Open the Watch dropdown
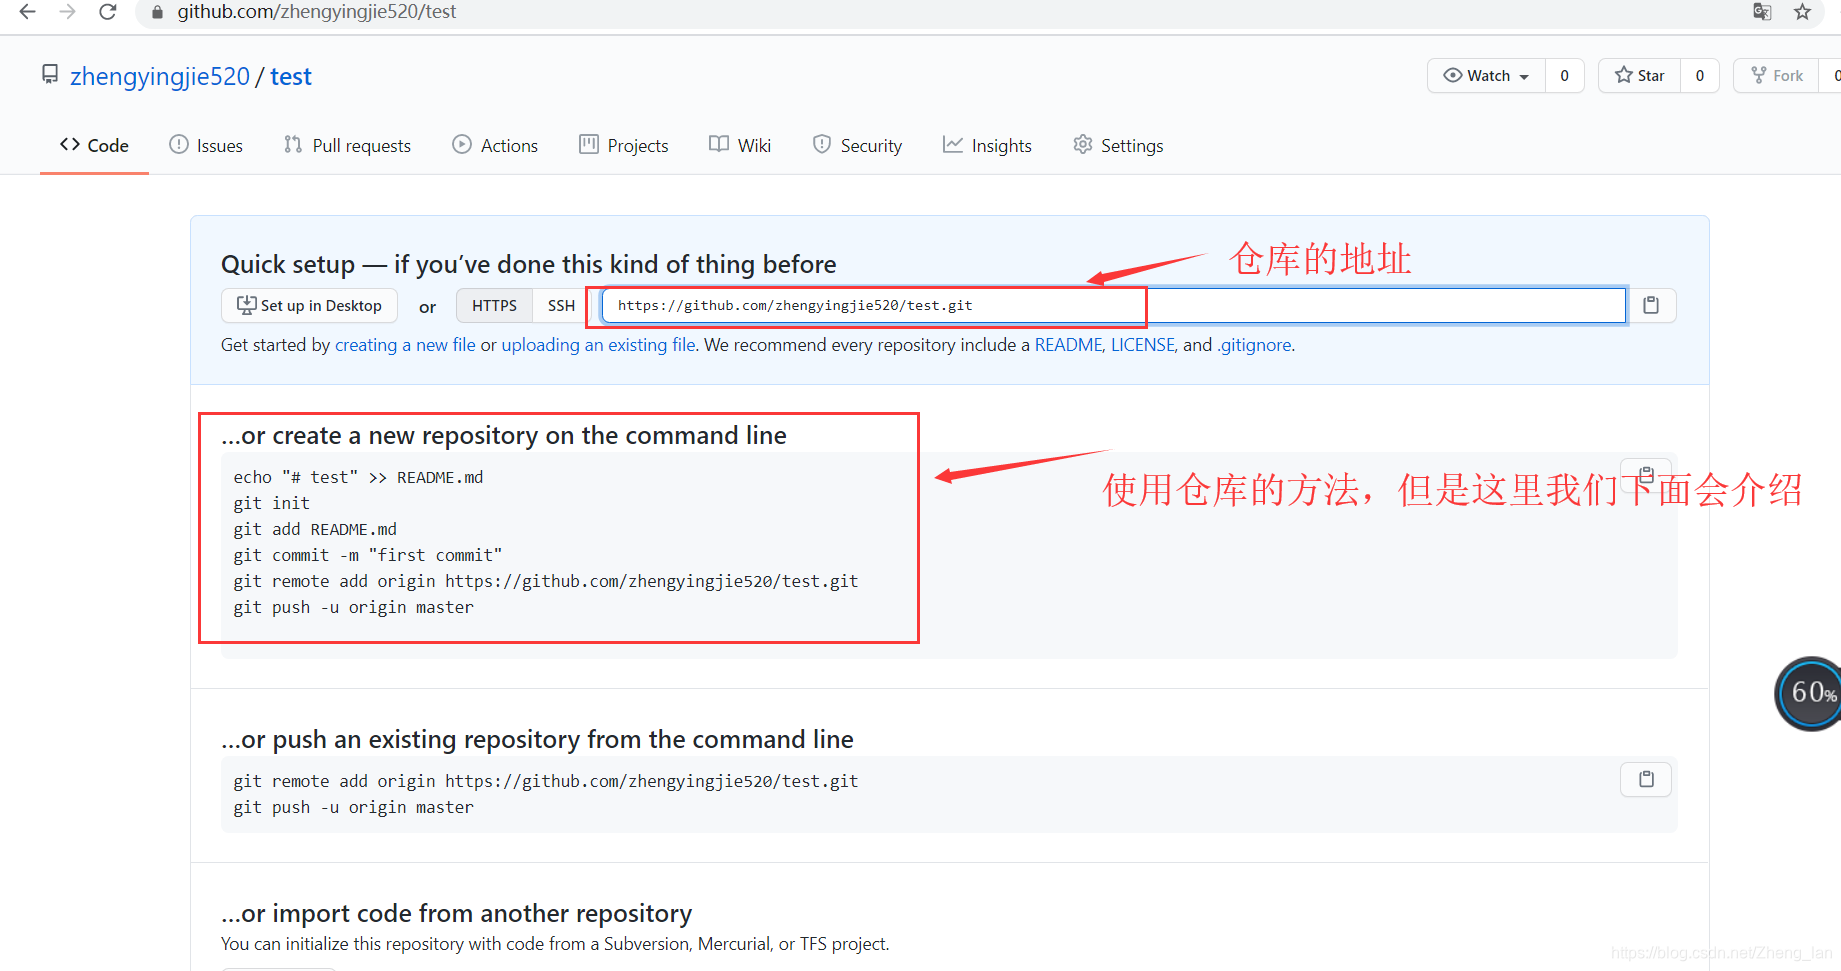The image size is (1841, 971). (x=1486, y=75)
